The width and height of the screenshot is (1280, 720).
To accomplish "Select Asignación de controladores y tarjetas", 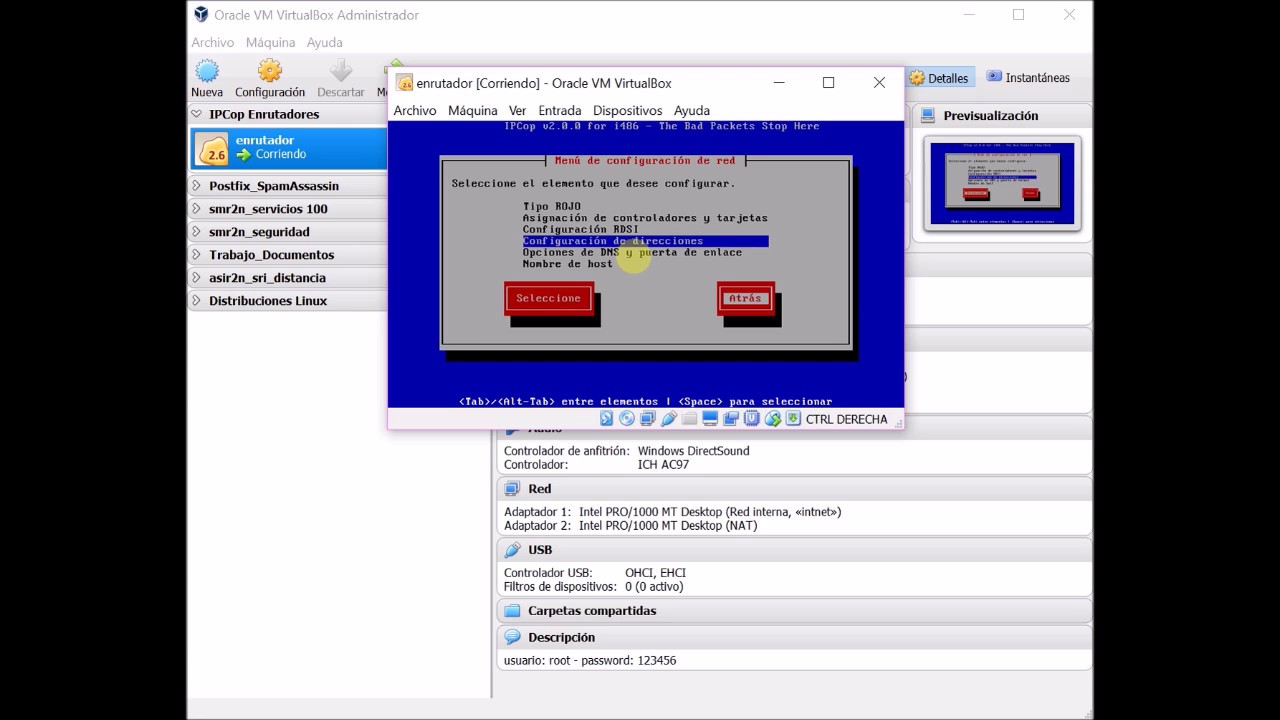I will (645, 218).
